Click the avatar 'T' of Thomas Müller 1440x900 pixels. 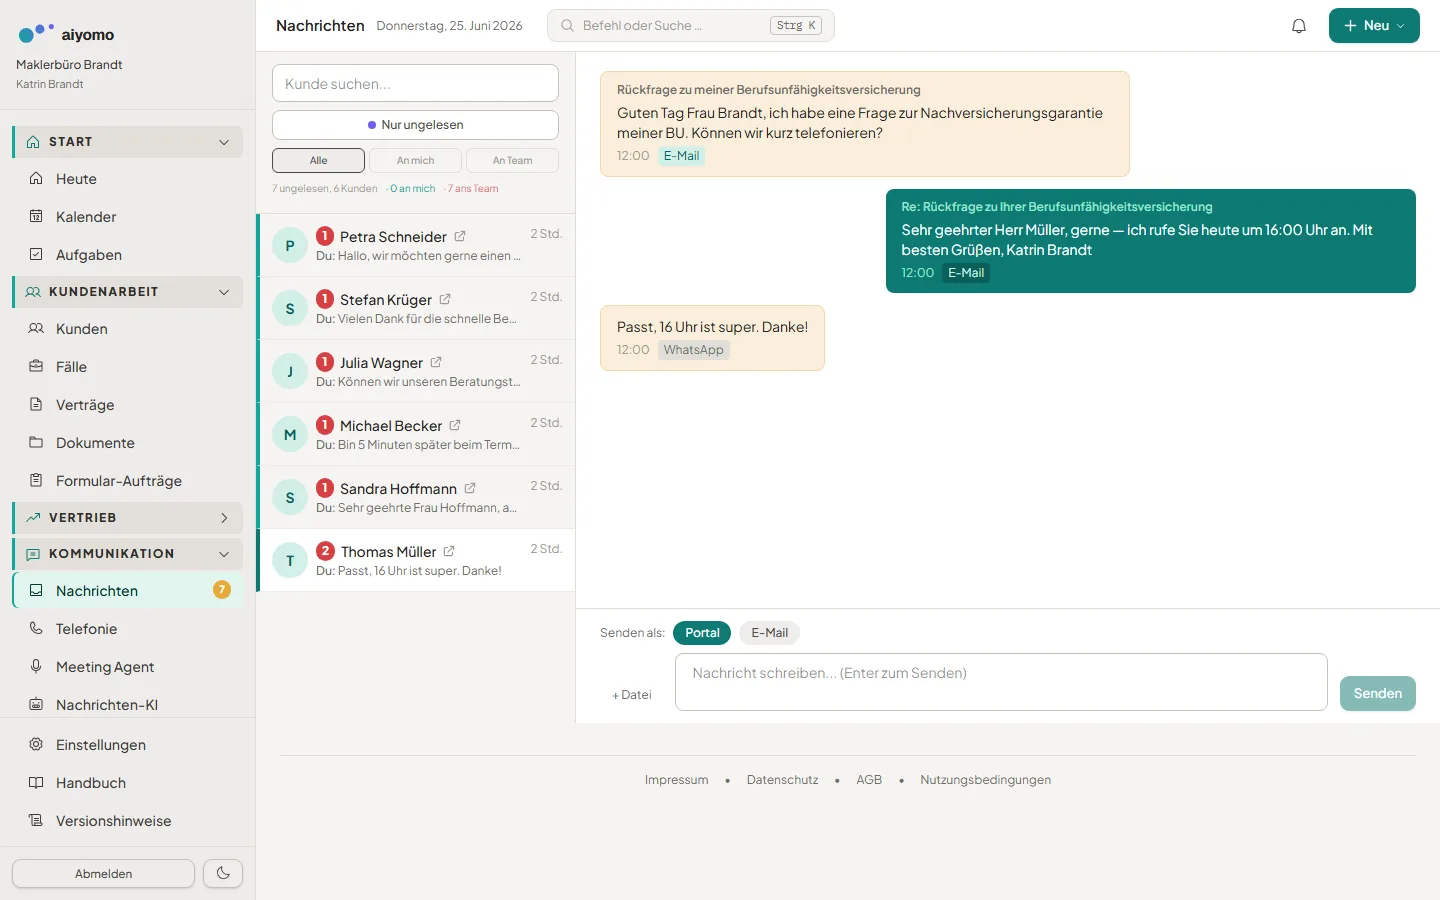point(290,561)
